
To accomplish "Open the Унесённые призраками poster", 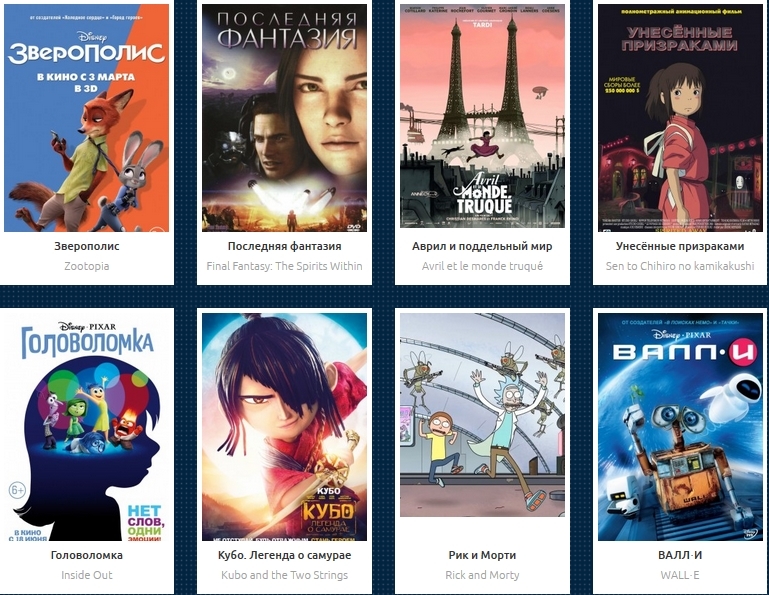I will tap(680, 118).
